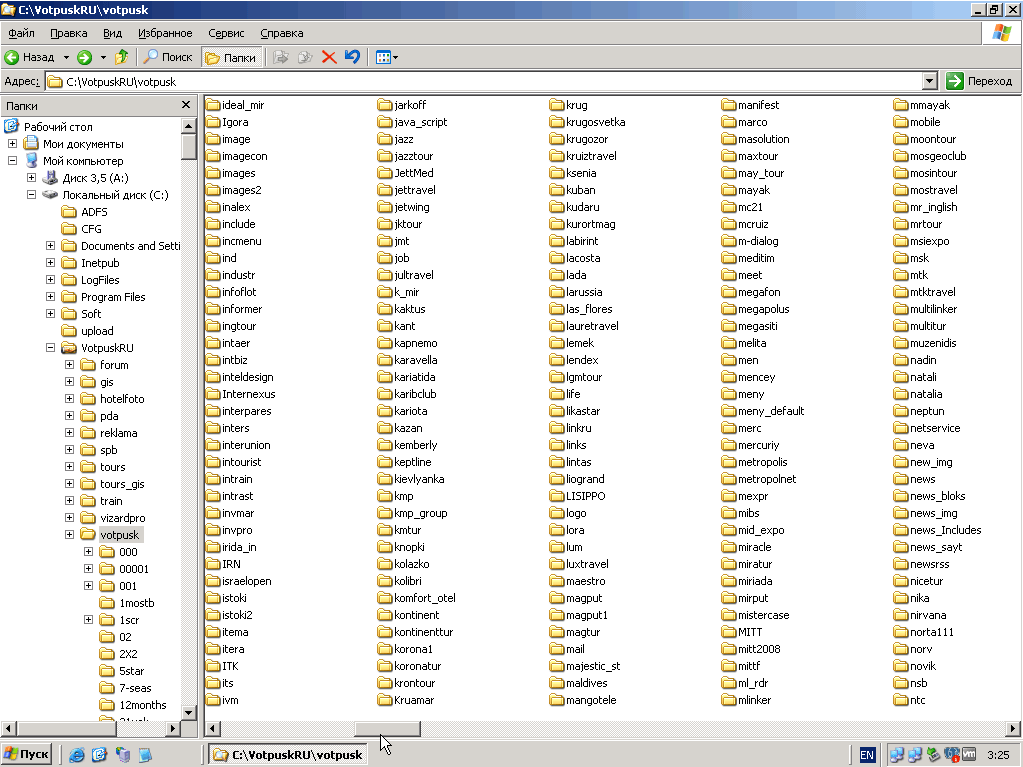The width and height of the screenshot is (1023, 767).
Task: Select the mangotele folder icon
Action: pyautogui.click(x=557, y=700)
